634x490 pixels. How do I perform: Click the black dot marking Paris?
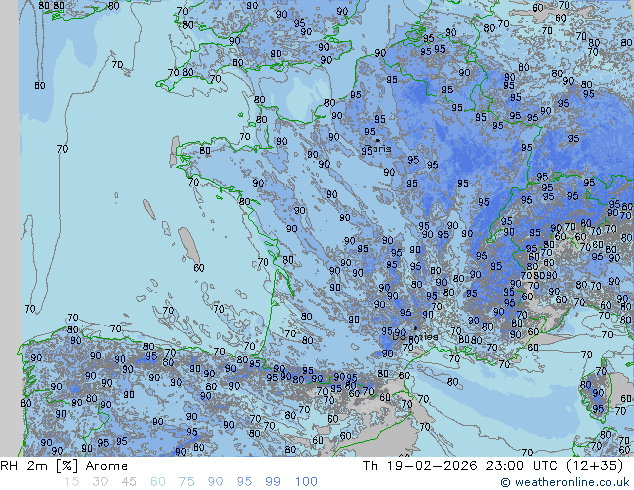377,141
